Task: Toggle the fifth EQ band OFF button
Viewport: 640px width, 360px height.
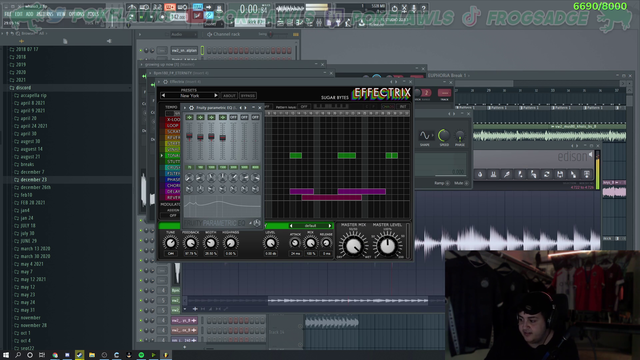Action: tap(233, 117)
